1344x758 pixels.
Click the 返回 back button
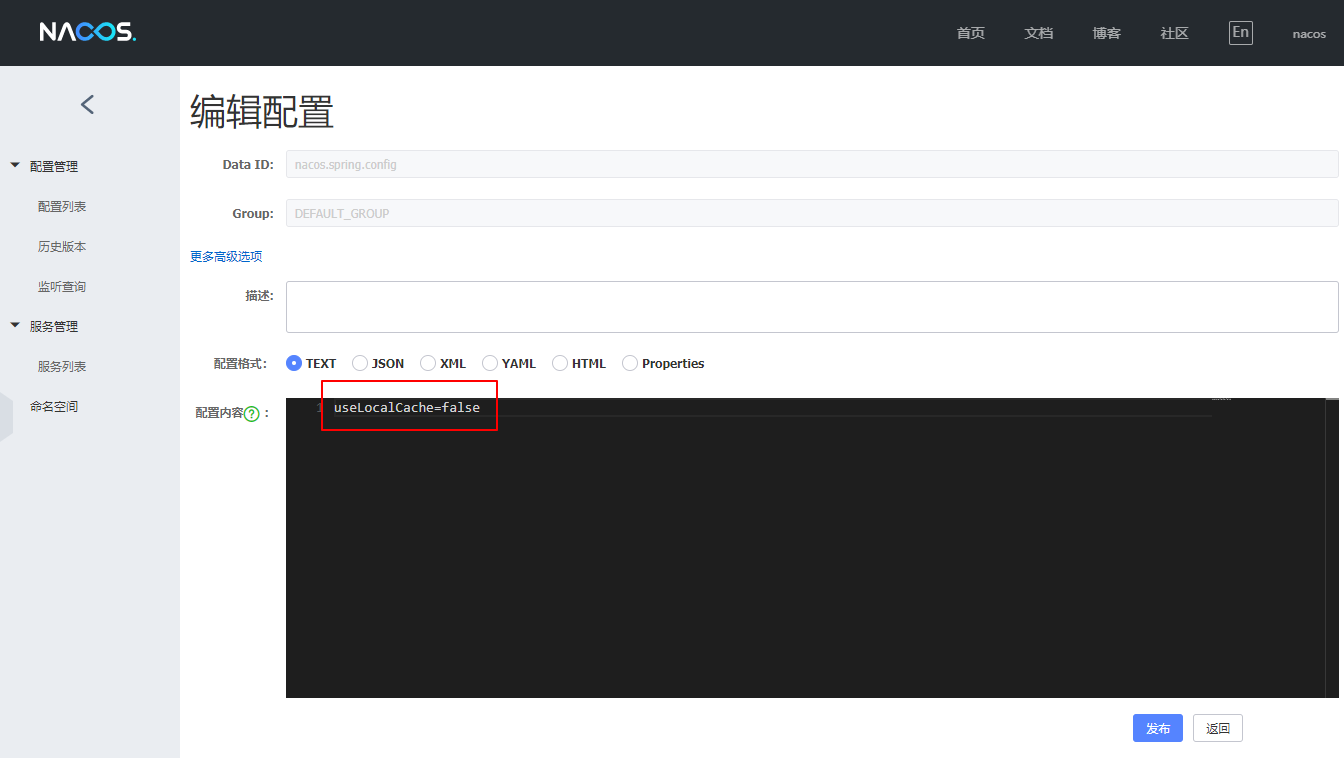point(1218,728)
